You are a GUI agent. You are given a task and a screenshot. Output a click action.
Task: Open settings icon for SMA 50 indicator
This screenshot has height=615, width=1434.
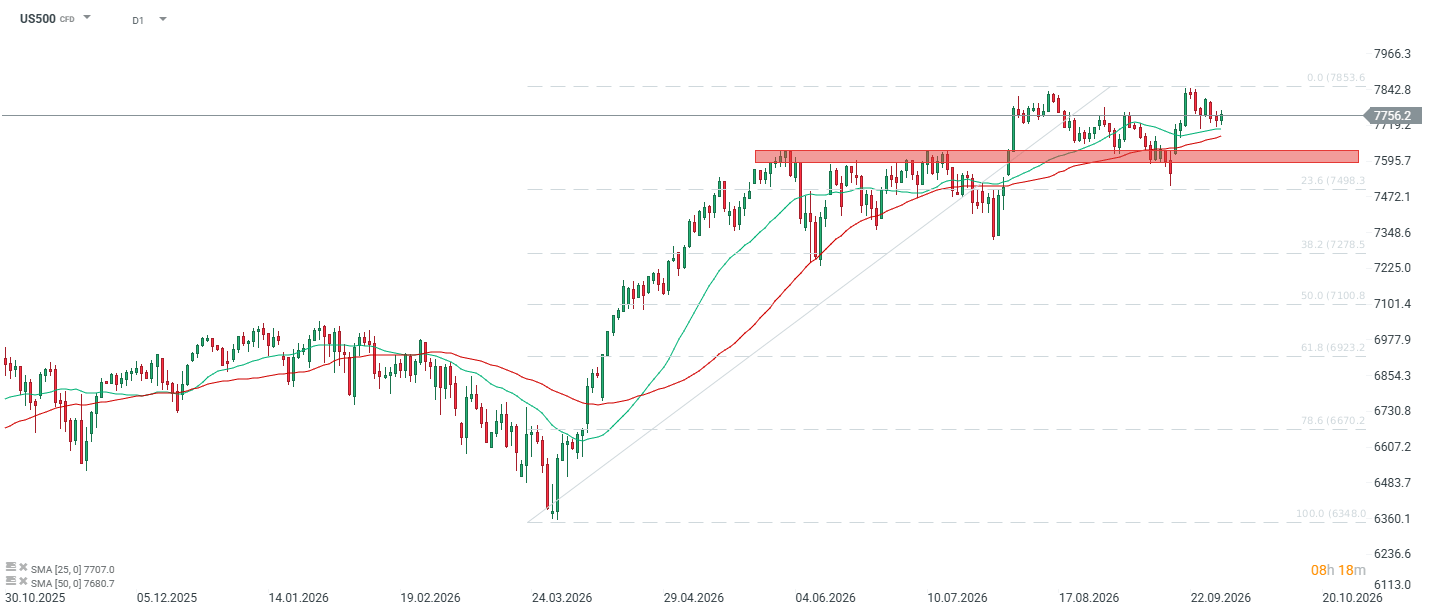(9, 580)
